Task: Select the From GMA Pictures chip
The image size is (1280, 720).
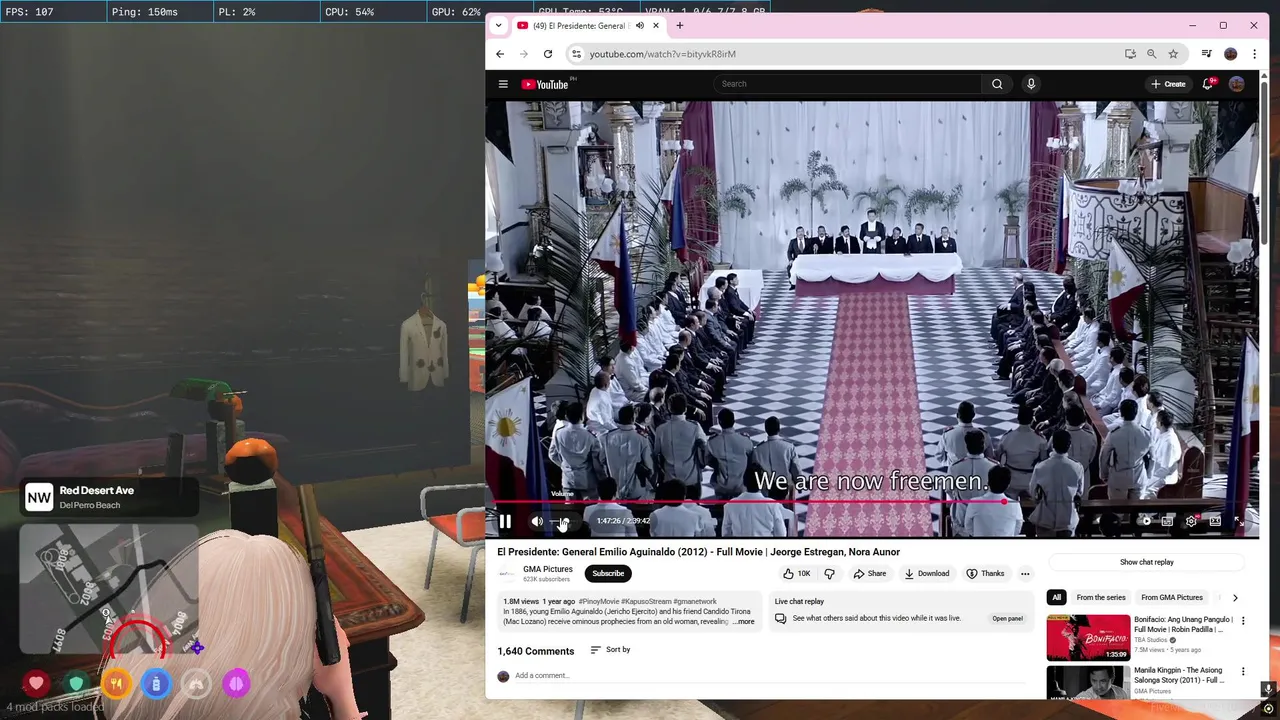Action: point(1172,598)
